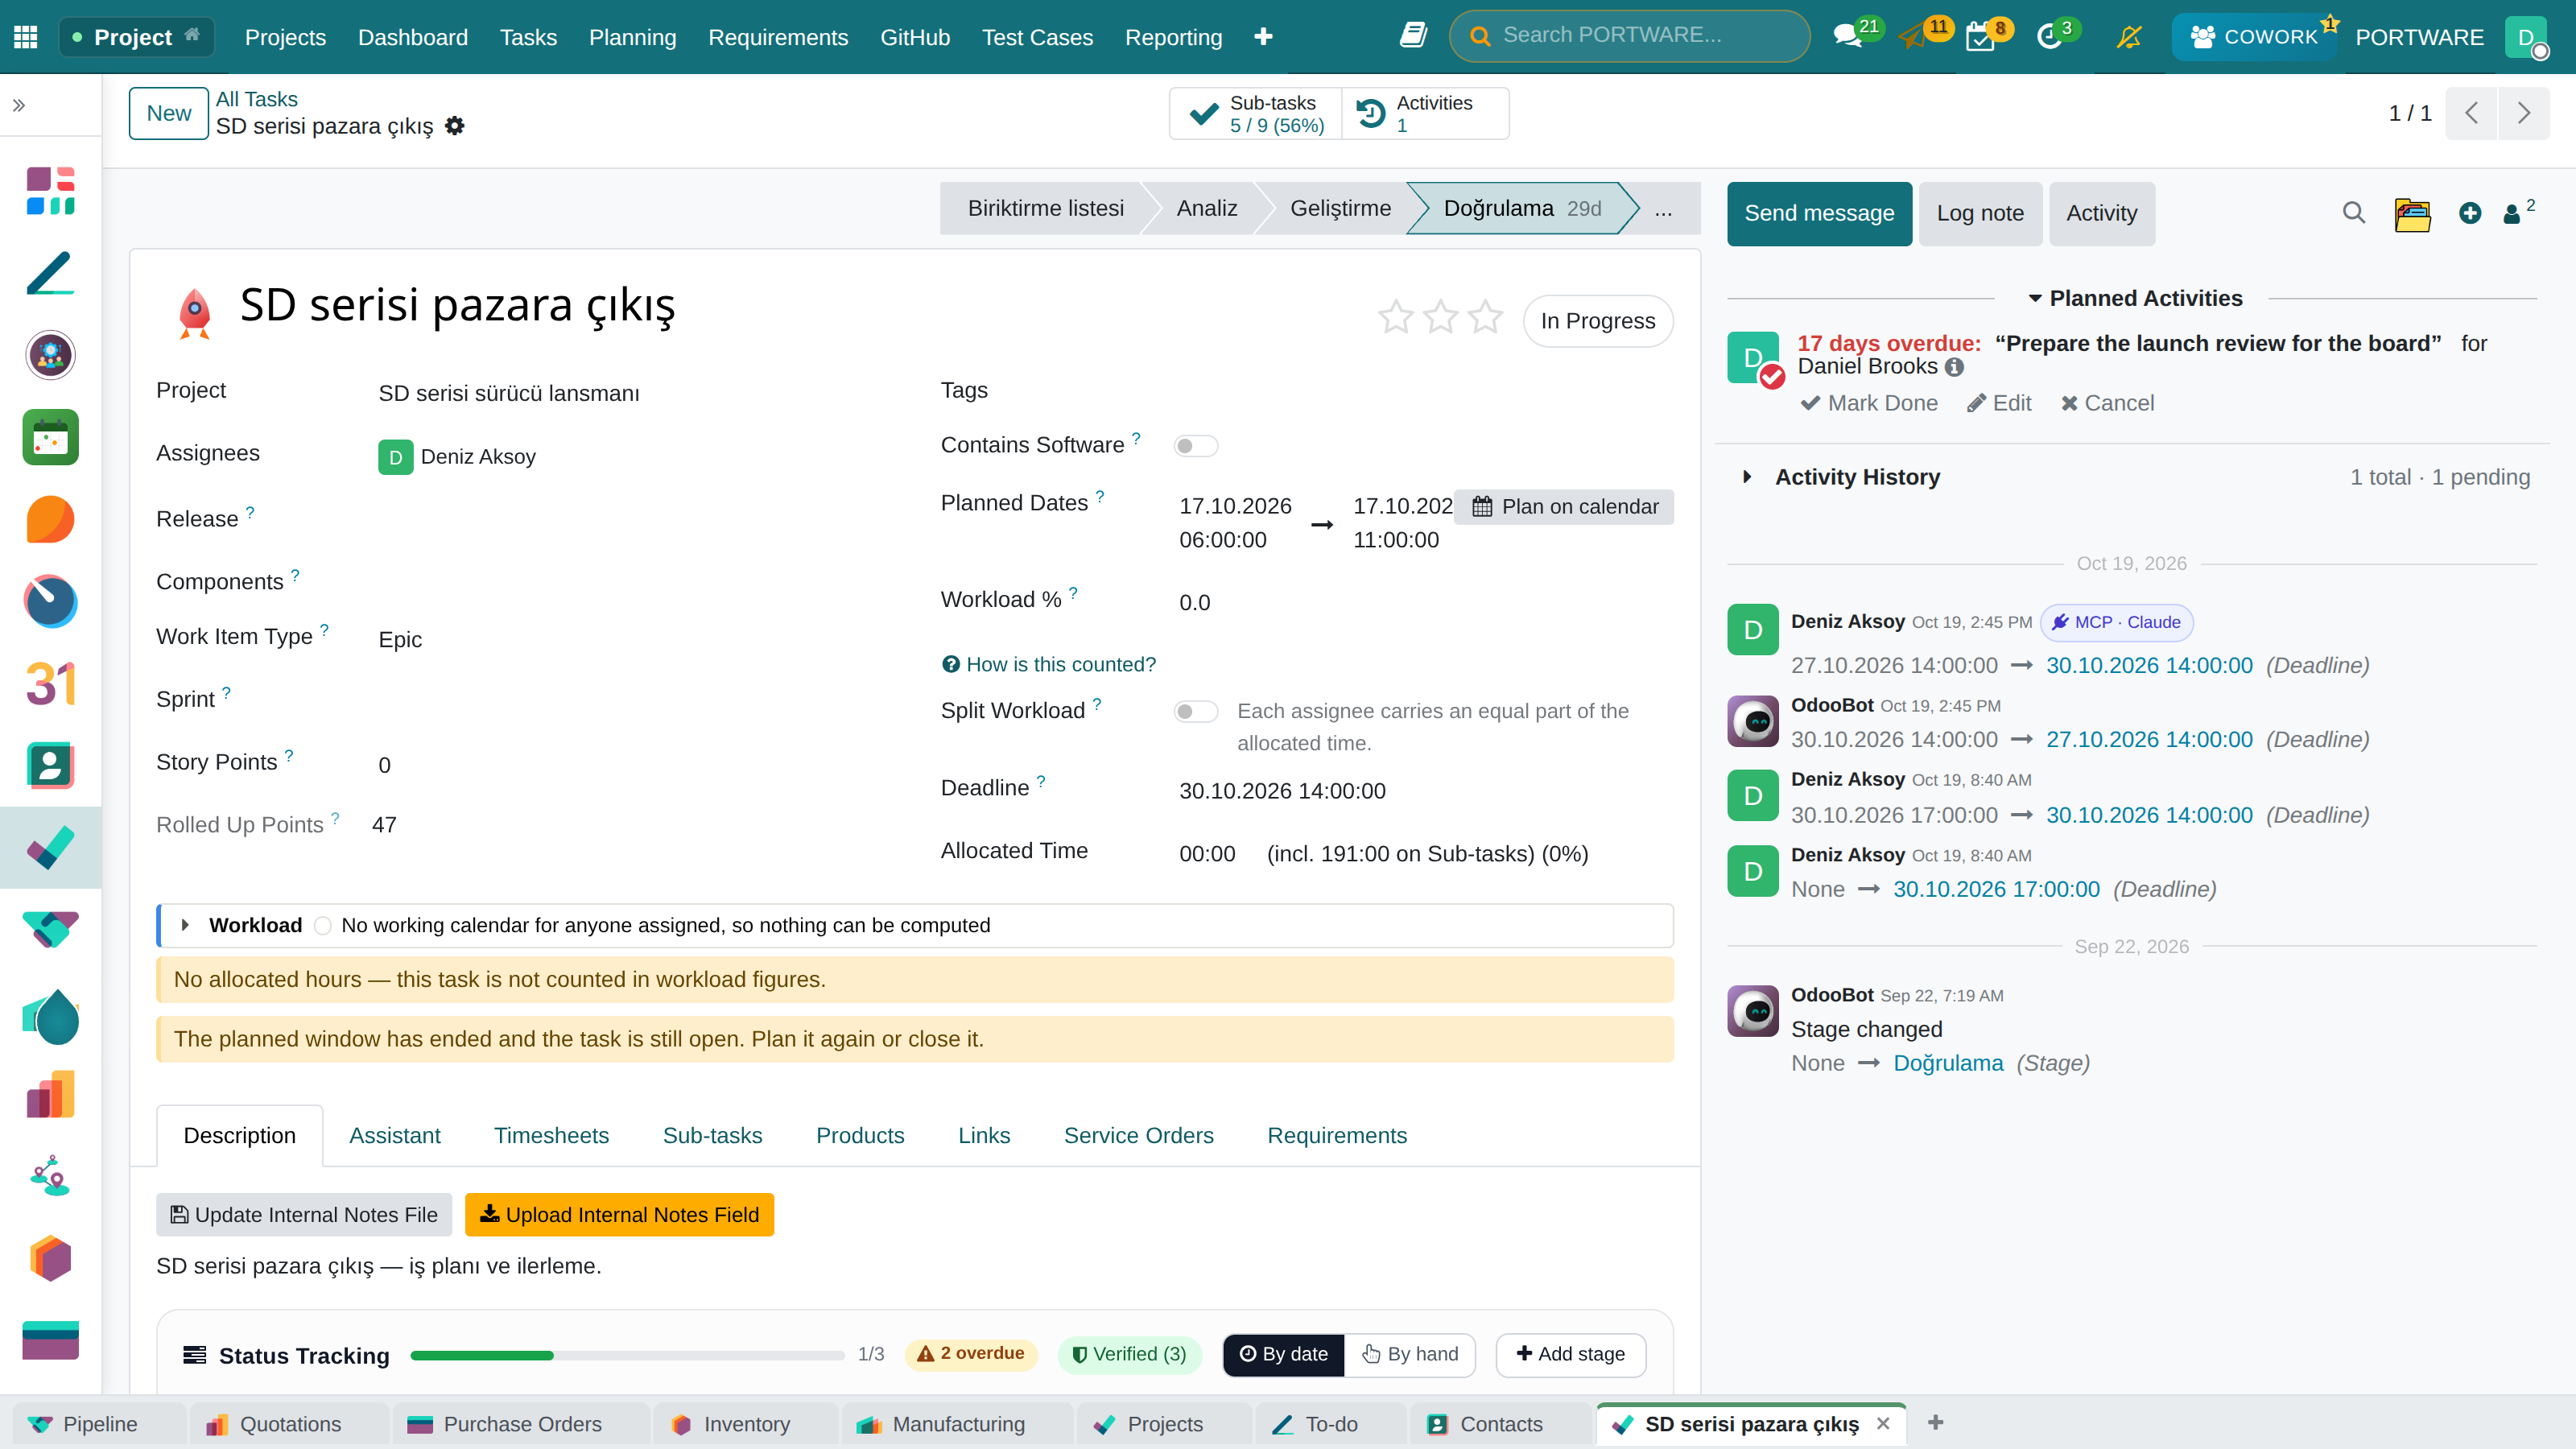The width and height of the screenshot is (2576, 1449).
Task: Open the Requirements top menu
Action: tap(778, 37)
